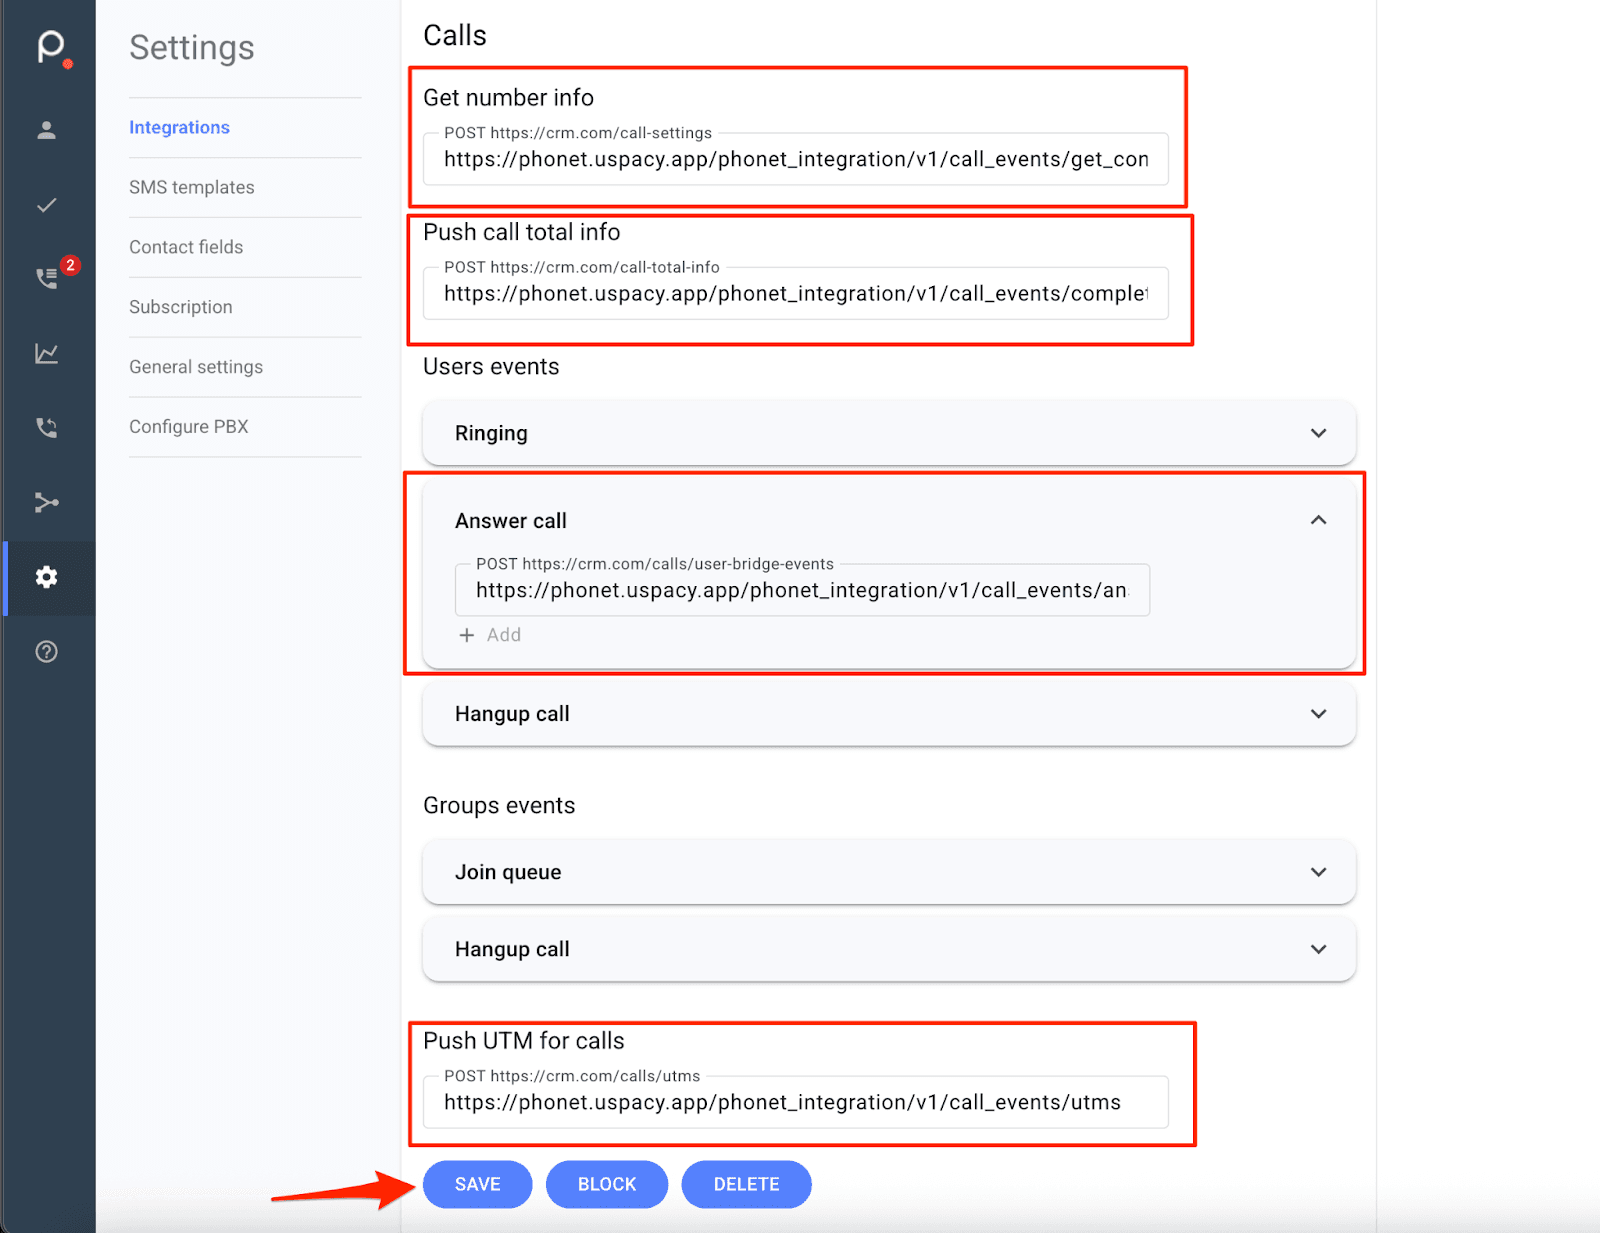Collapse the Answer call section
The height and width of the screenshot is (1233, 1600).
point(1318,520)
